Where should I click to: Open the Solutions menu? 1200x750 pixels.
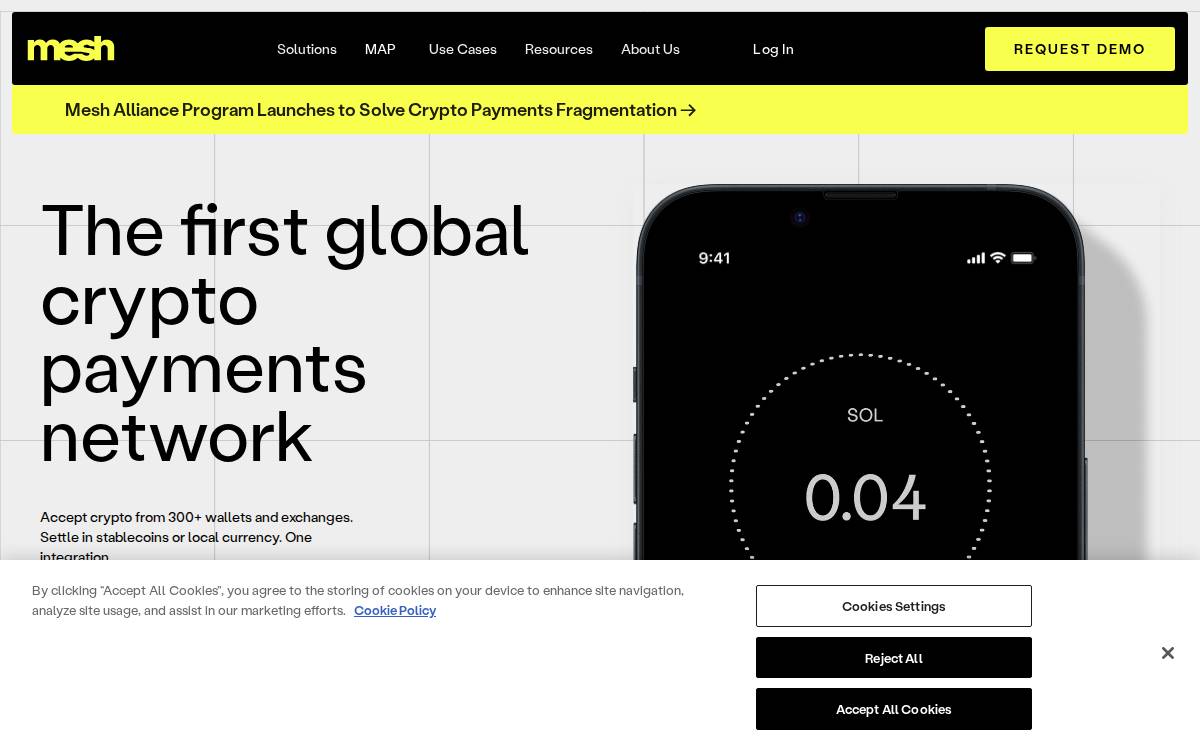307,49
